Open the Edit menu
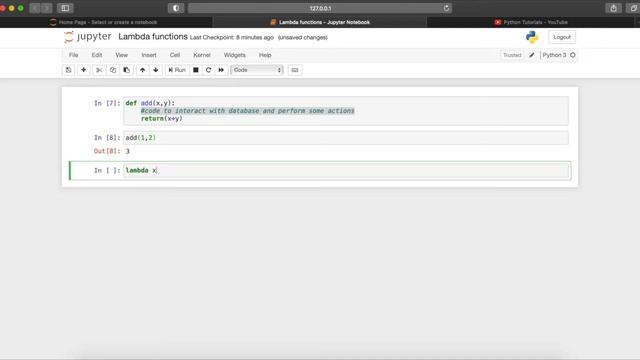This screenshot has height=360, width=640. [97, 55]
